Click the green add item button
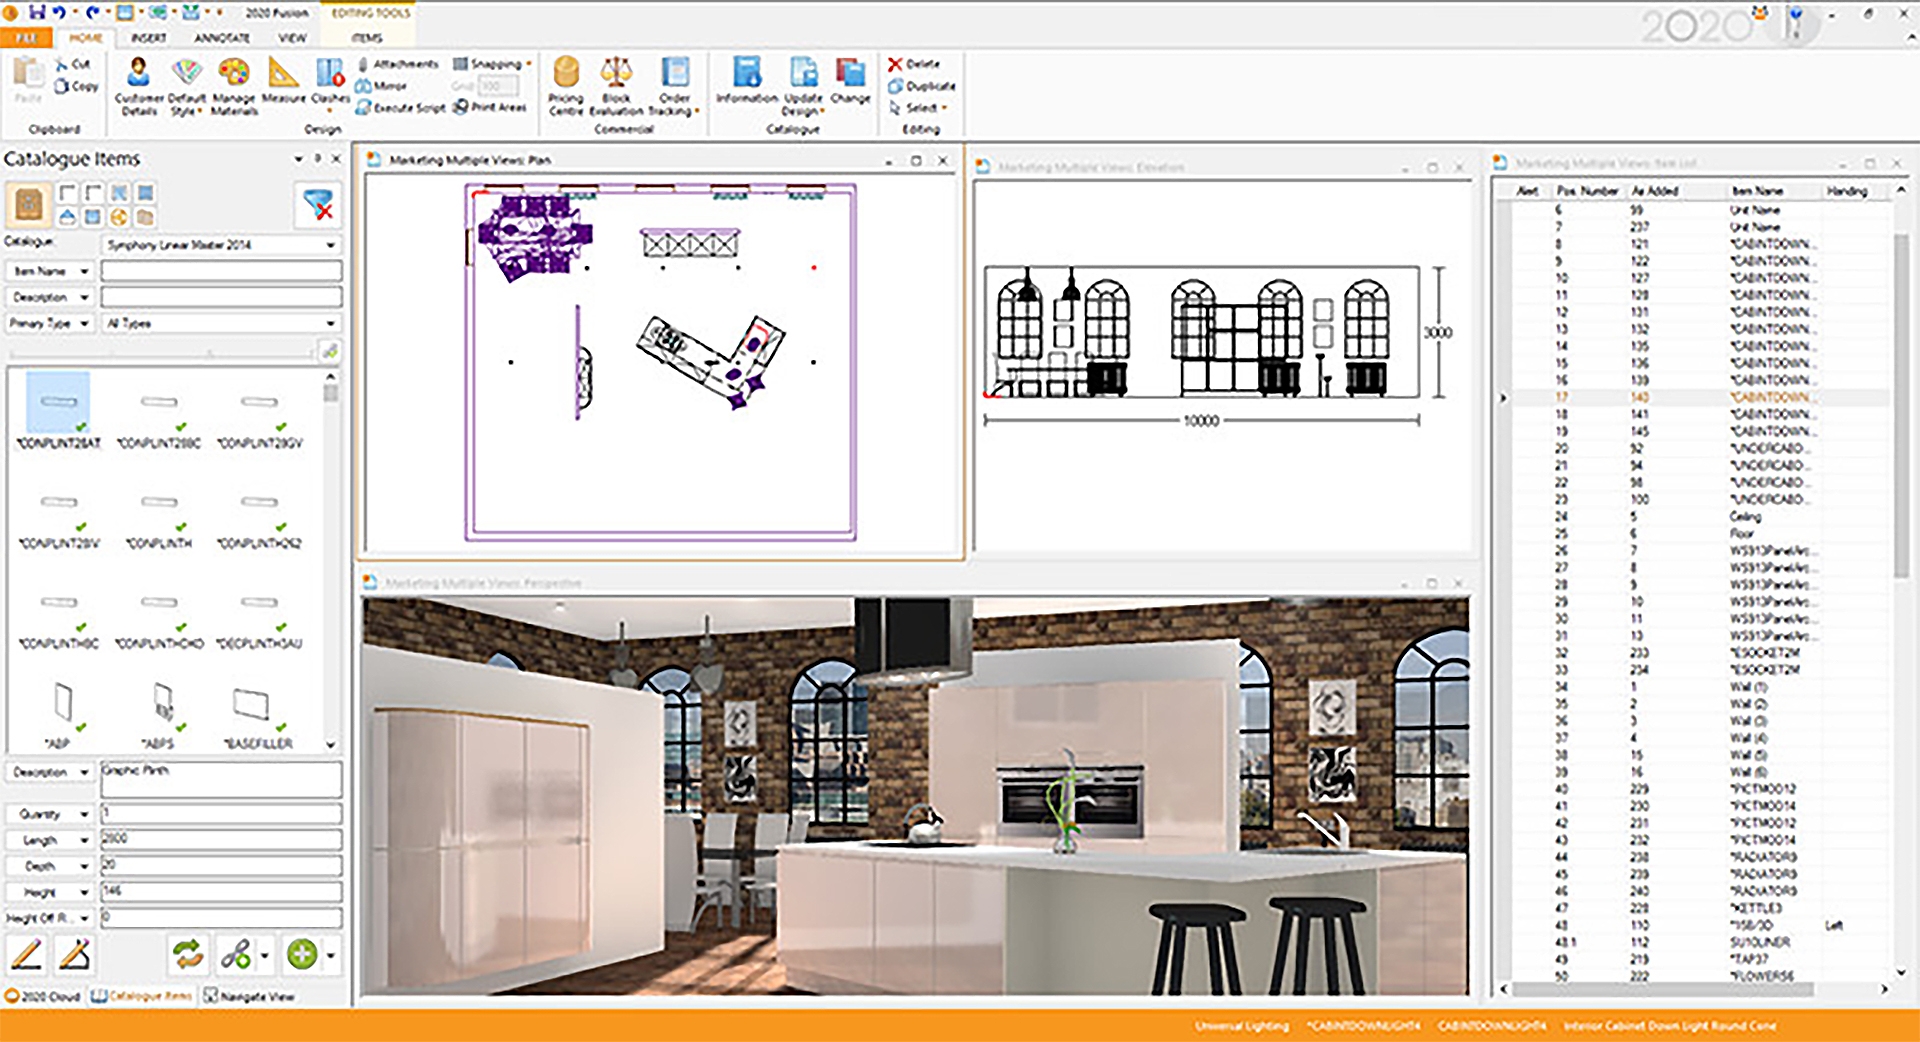This screenshot has width=1920, height=1042. tap(301, 954)
